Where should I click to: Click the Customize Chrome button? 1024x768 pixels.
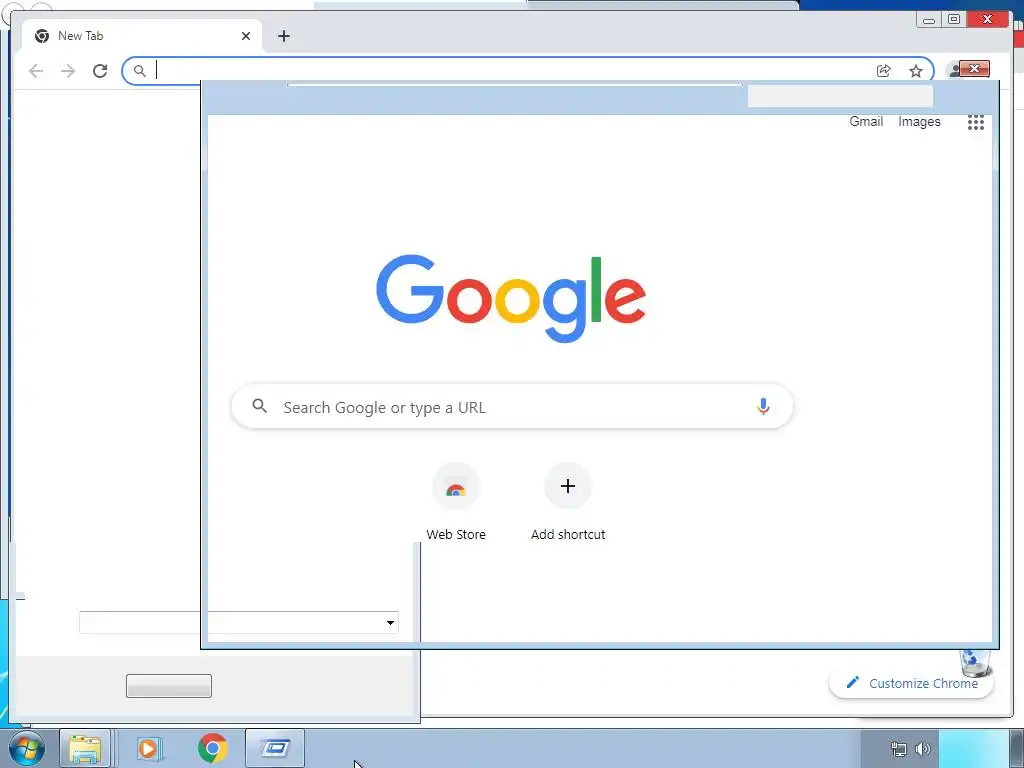pyautogui.click(x=912, y=683)
